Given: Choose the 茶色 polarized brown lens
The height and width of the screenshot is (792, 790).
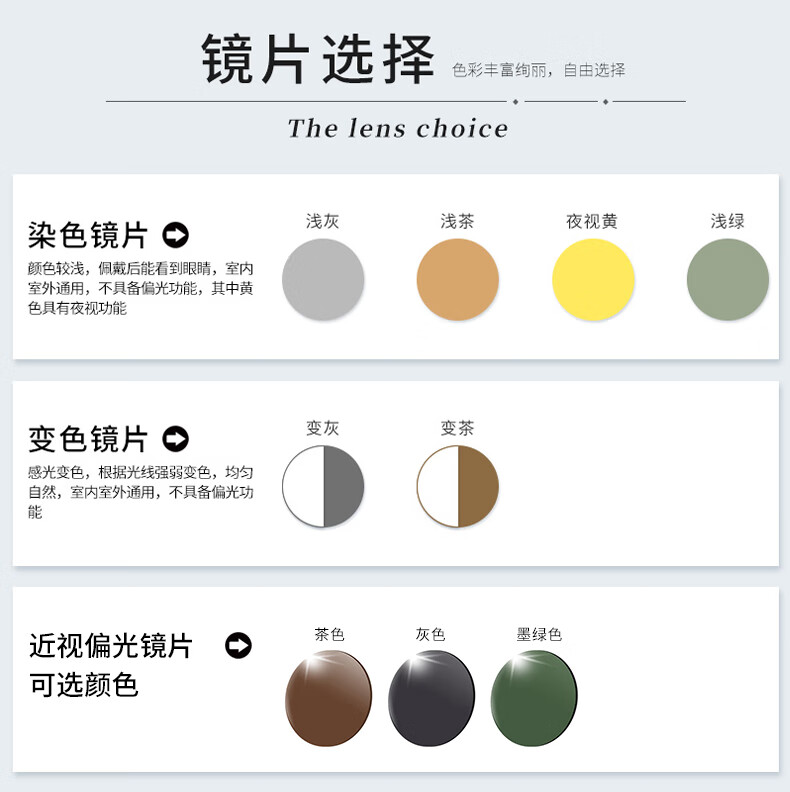Looking at the screenshot, I should click(329, 698).
